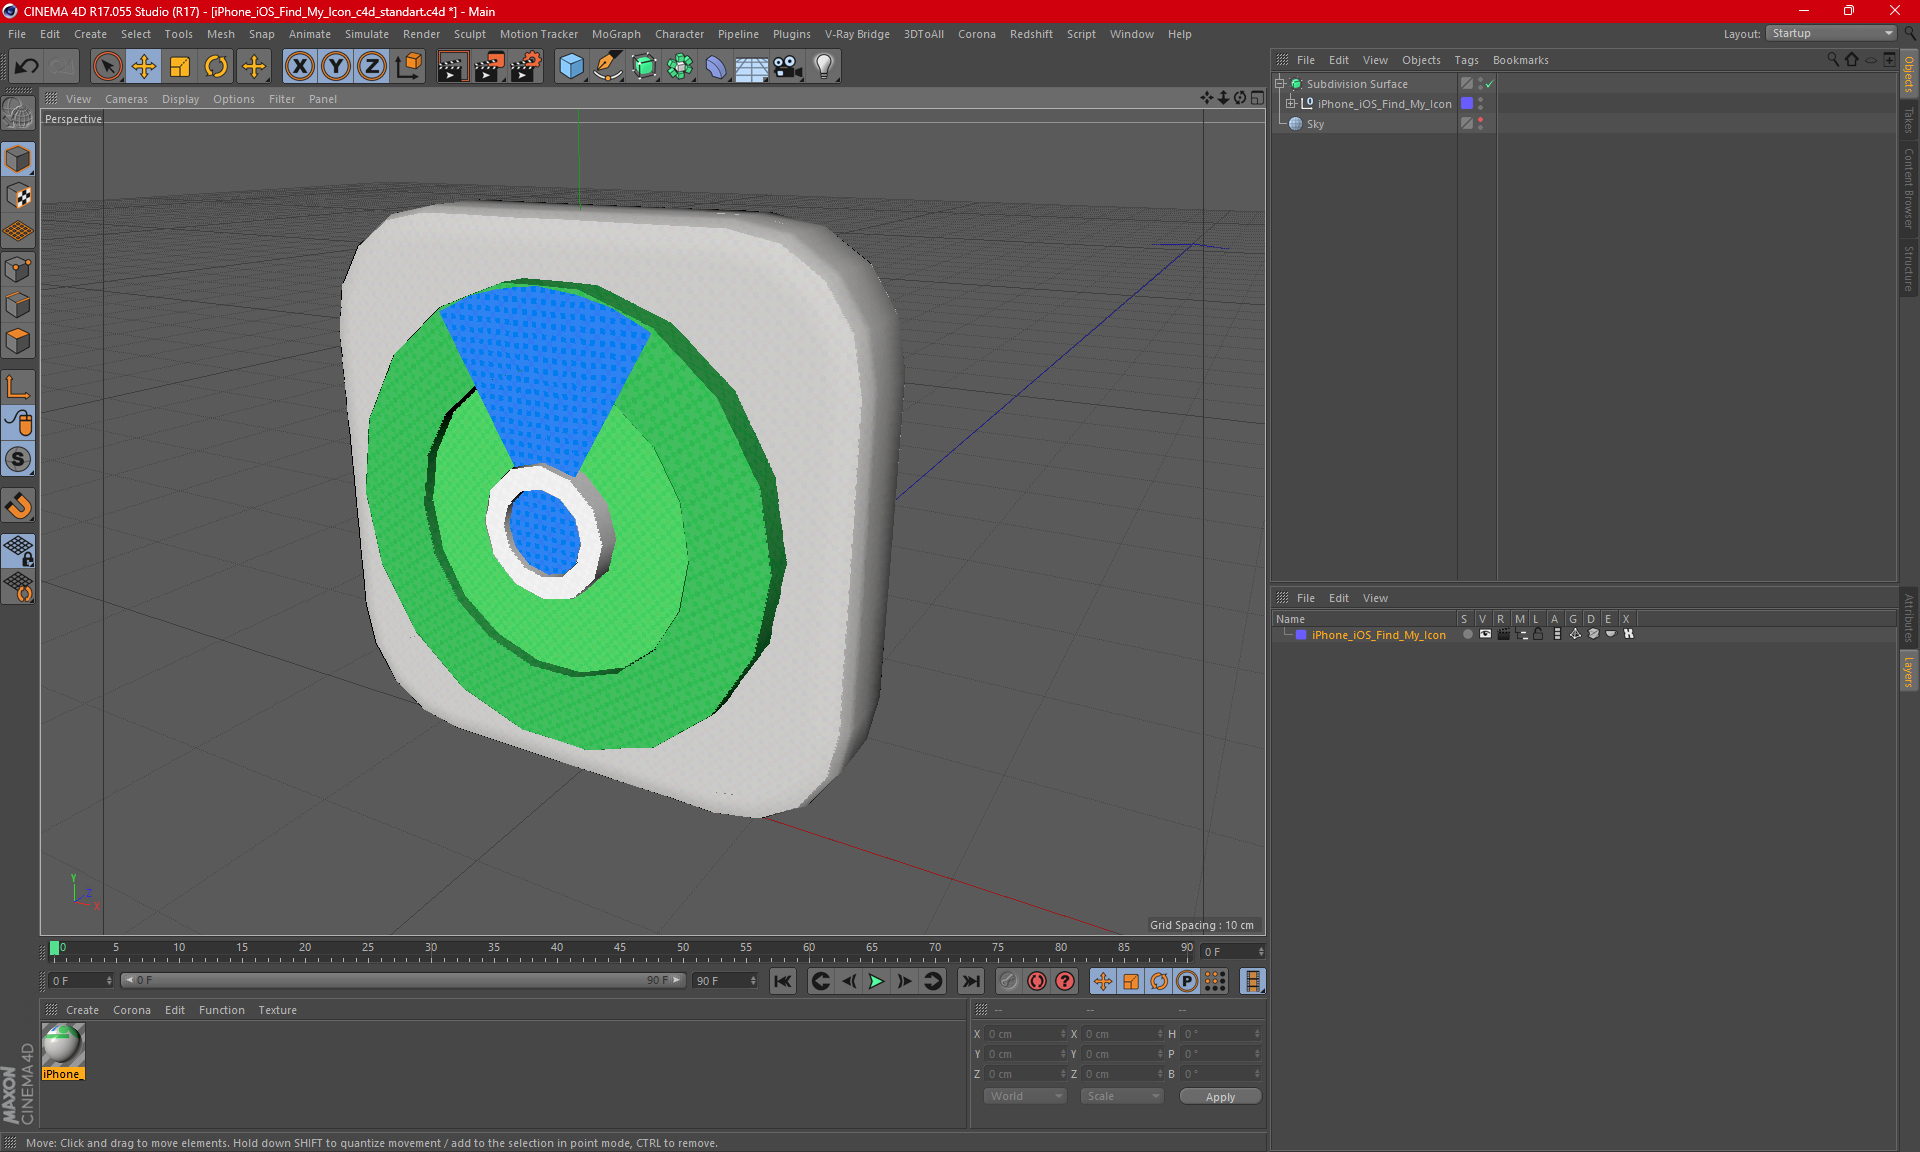Open the Spline Pen tool

click(x=607, y=67)
